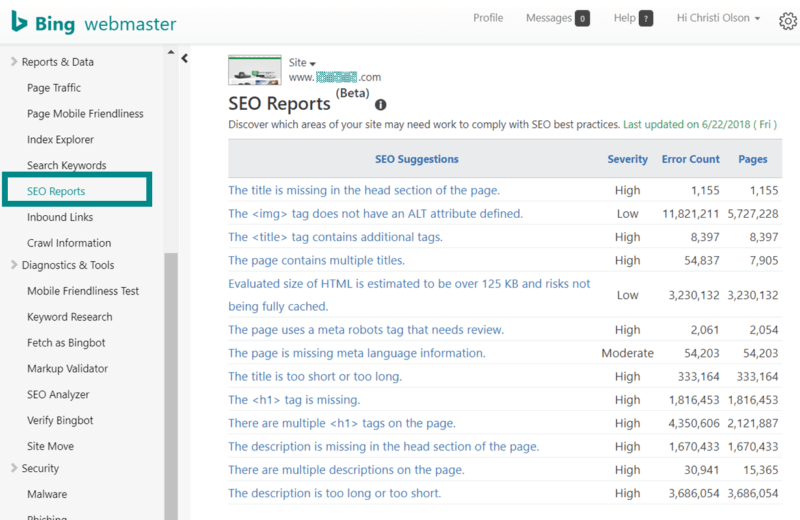This screenshot has width=800, height=520.
Task: Open Inbound Links in sidebar
Action: [60, 217]
